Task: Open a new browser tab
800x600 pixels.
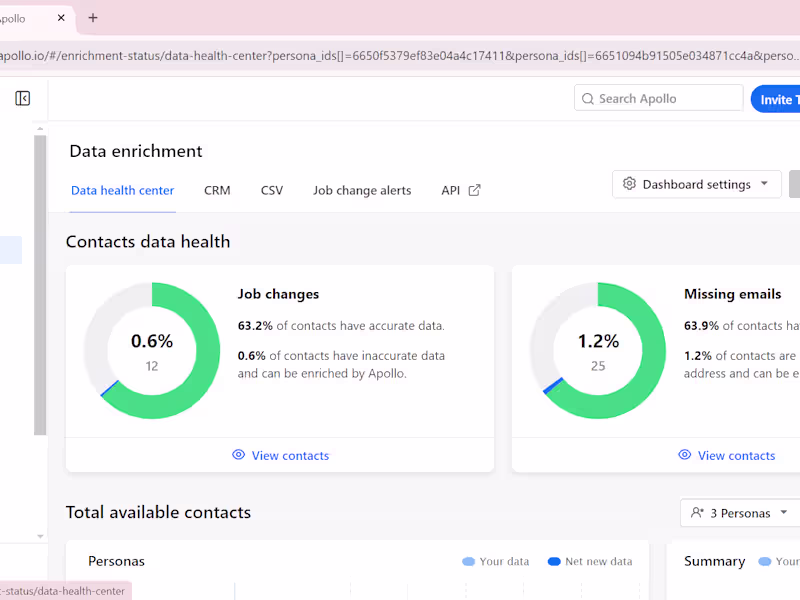Action: (x=93, y=18)
